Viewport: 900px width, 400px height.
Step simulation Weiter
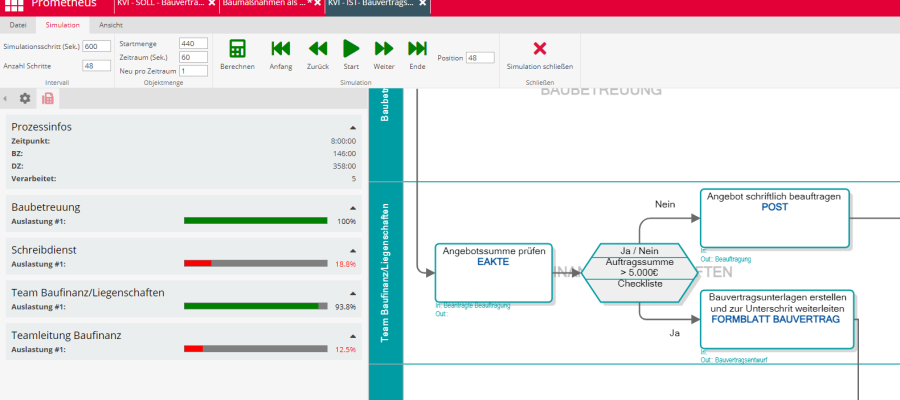tap(384, 49)
